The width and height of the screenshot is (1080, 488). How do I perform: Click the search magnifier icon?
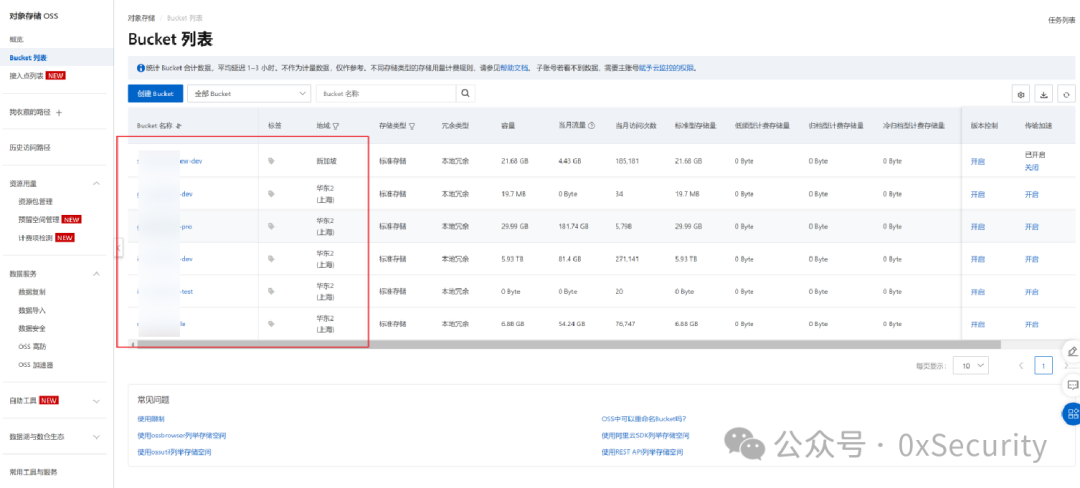pos(466,94)
